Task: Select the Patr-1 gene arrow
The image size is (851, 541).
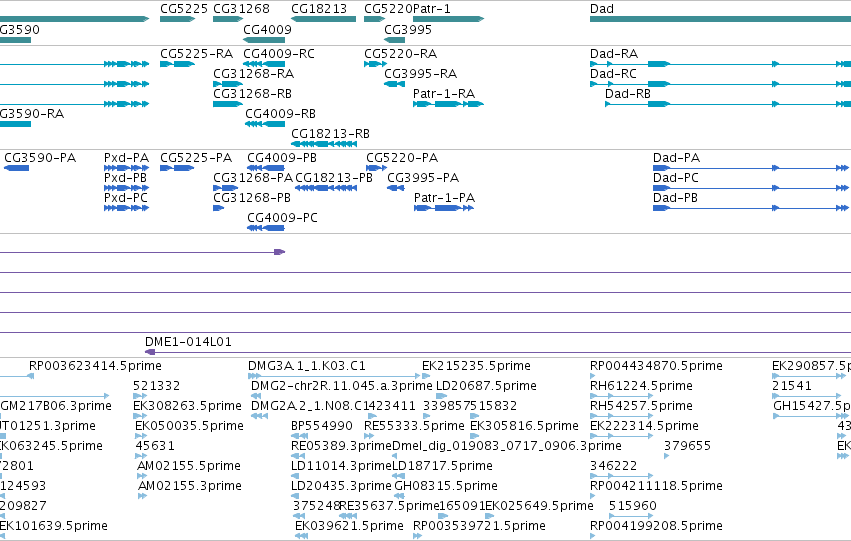Action: click(x=448, y=19)
